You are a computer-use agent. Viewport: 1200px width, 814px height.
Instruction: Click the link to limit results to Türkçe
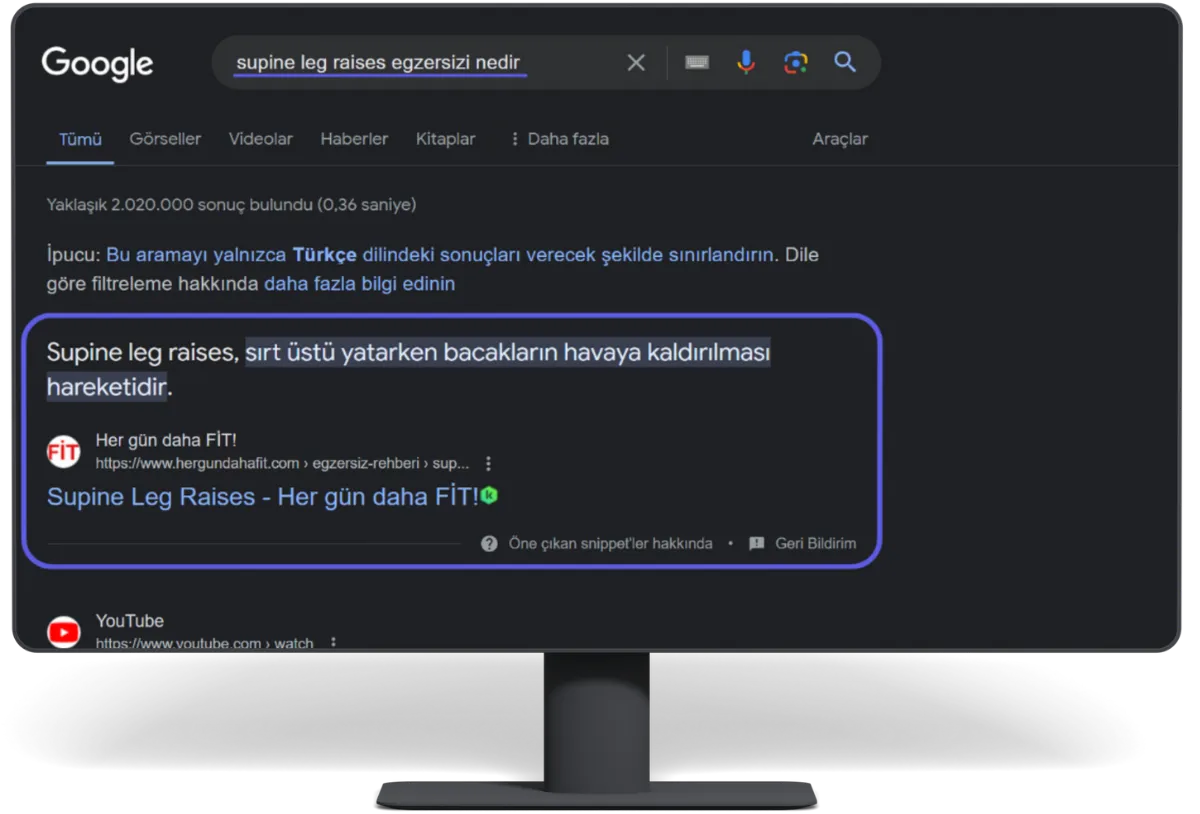point(440,255)
